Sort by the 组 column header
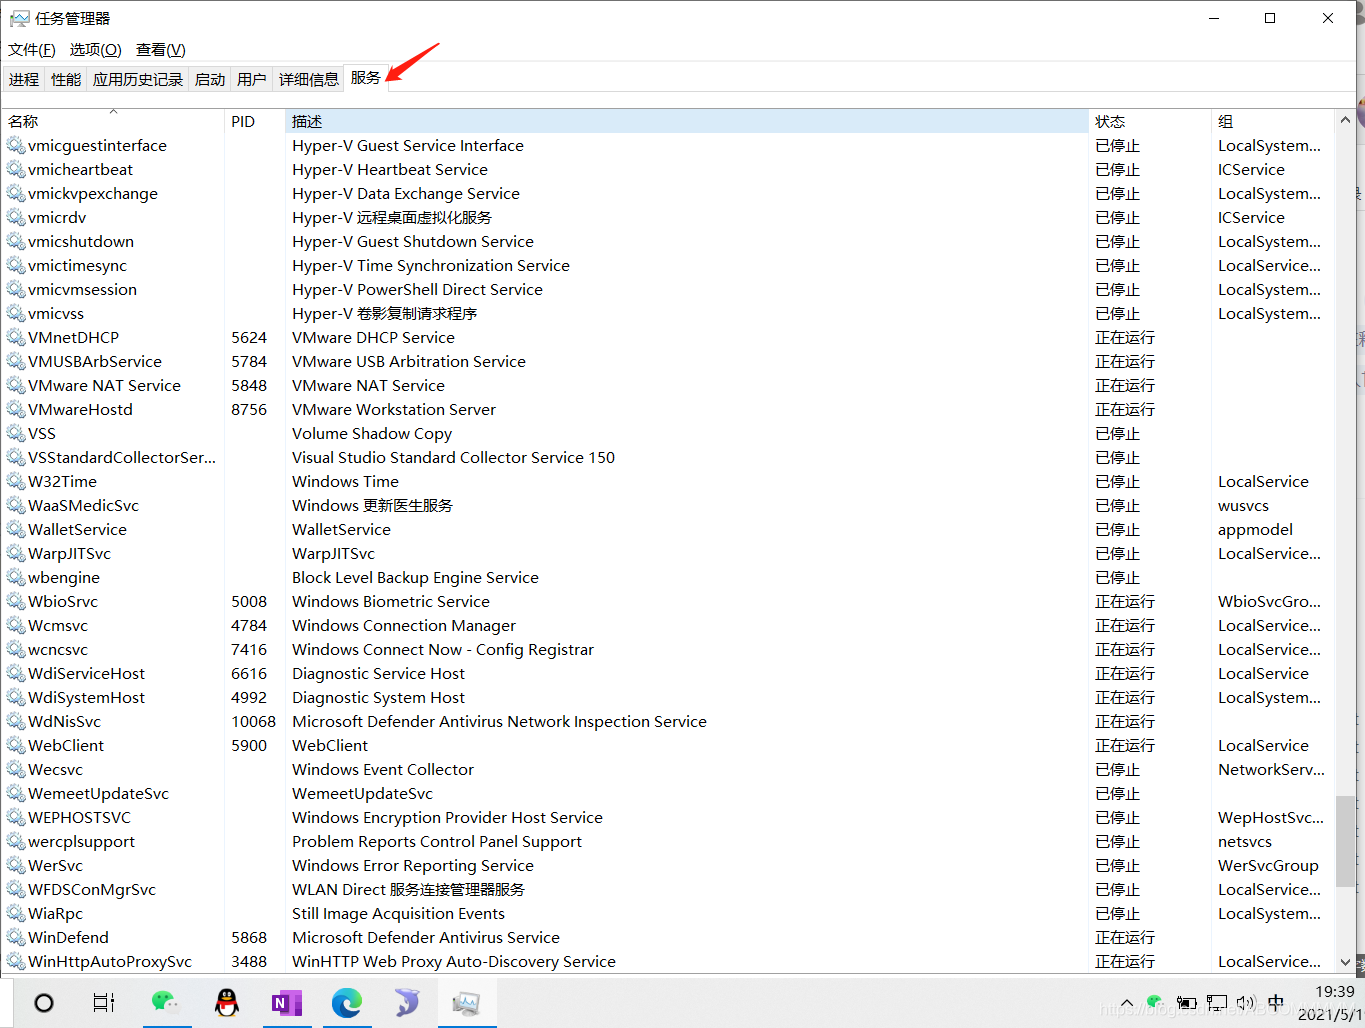The height and width of the screenshot is (1028, 1365). [1273, 121]
